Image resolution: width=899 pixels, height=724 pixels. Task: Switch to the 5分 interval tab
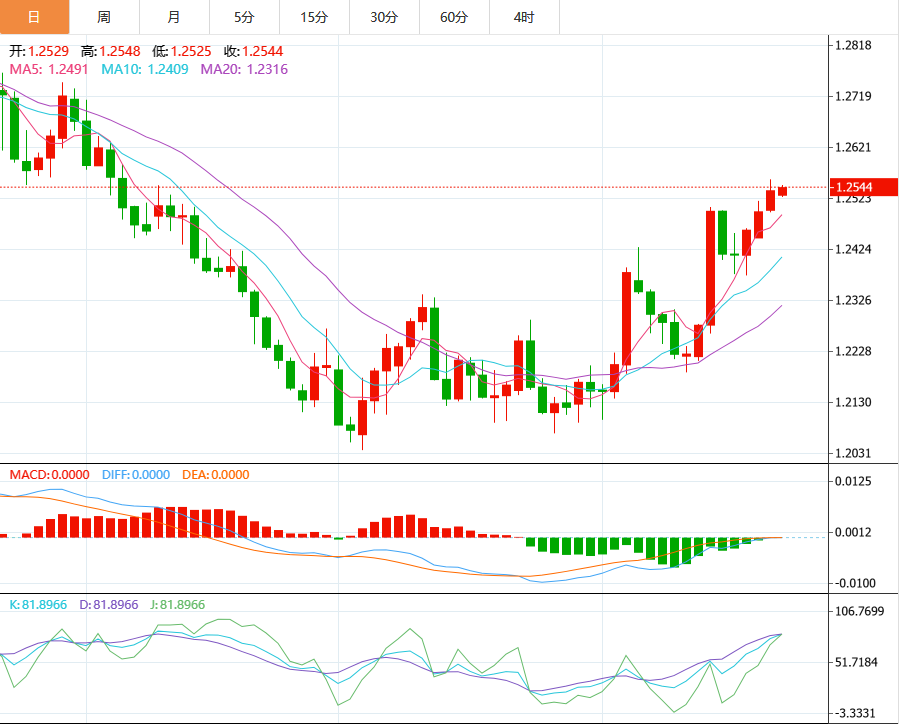click(x=244, y=17)
